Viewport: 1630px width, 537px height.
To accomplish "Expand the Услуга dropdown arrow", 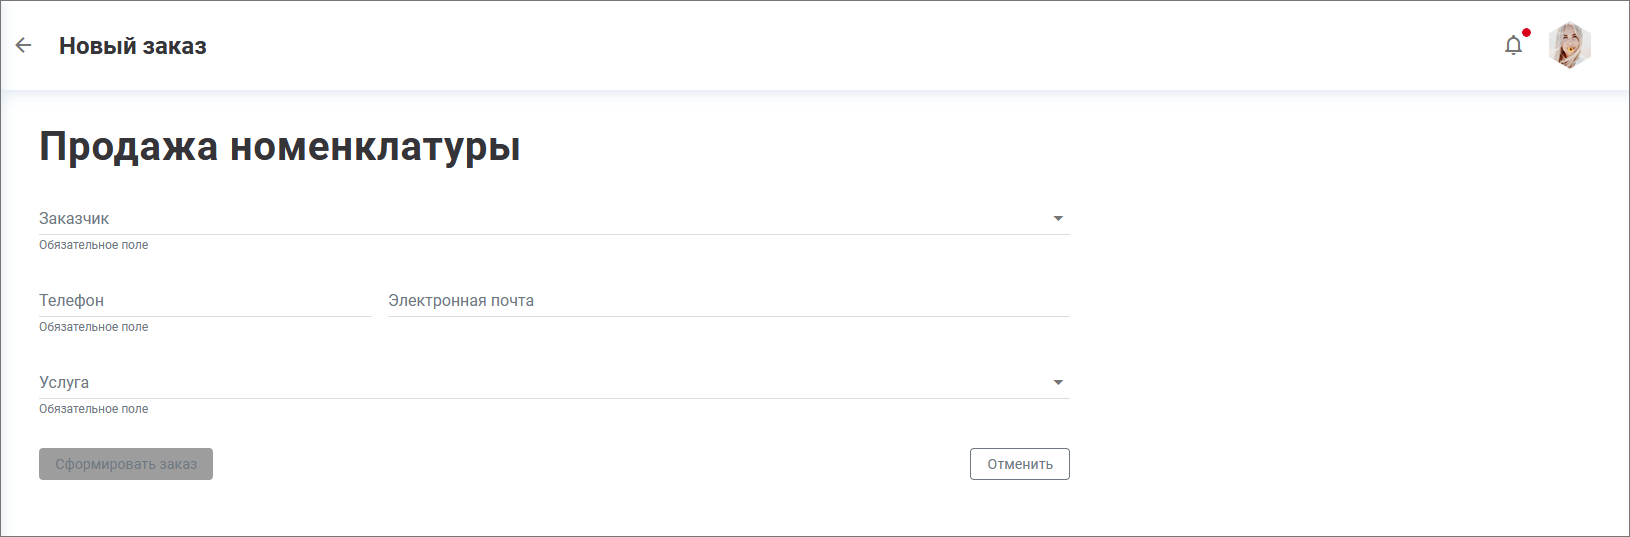I will 1058,382.
